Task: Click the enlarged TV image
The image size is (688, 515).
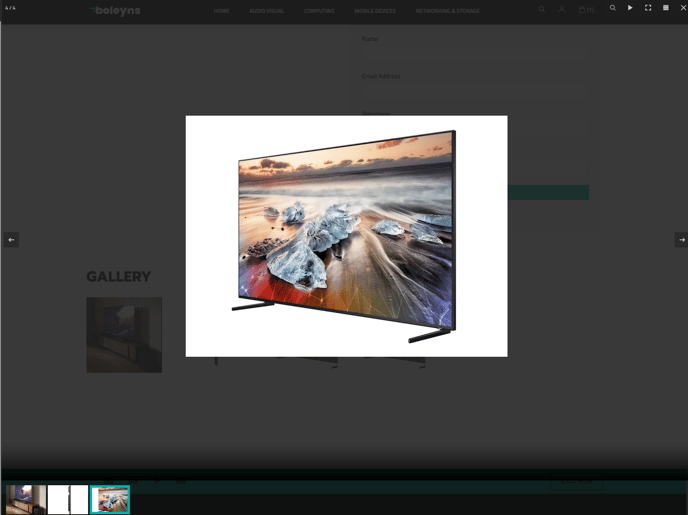Action: pyautogui.click(x=347, y=236)
